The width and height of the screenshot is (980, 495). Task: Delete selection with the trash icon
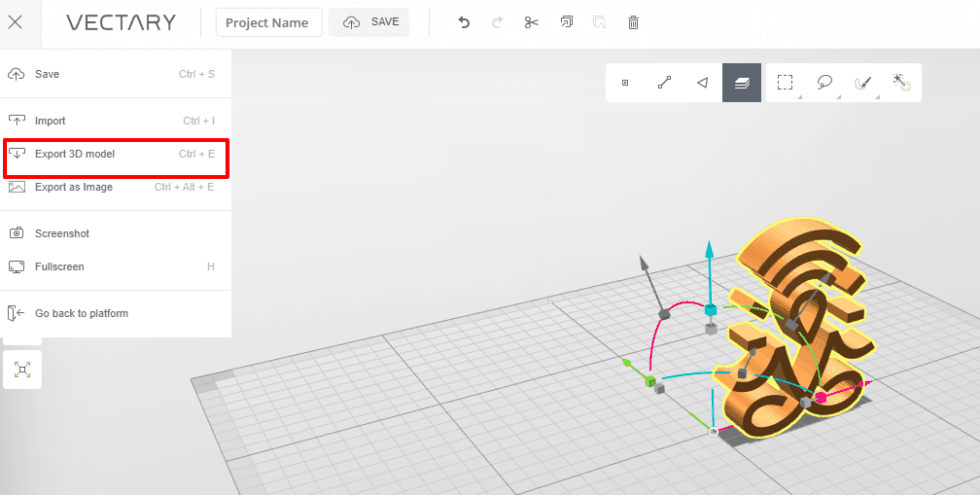633,22
